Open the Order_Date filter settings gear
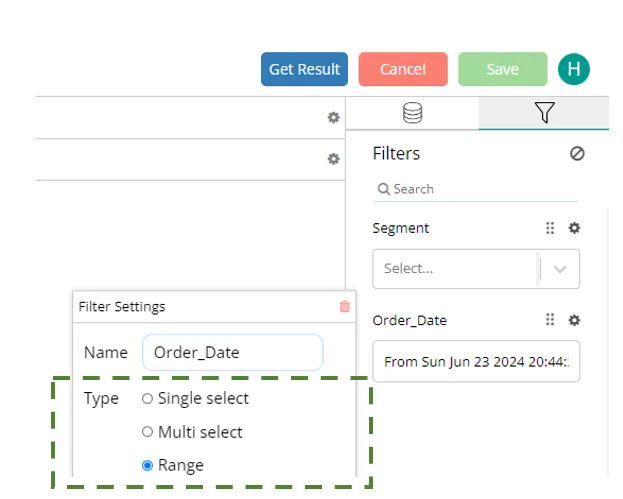Viewport: 623px width, 499px height. click(x=574, y=320)
